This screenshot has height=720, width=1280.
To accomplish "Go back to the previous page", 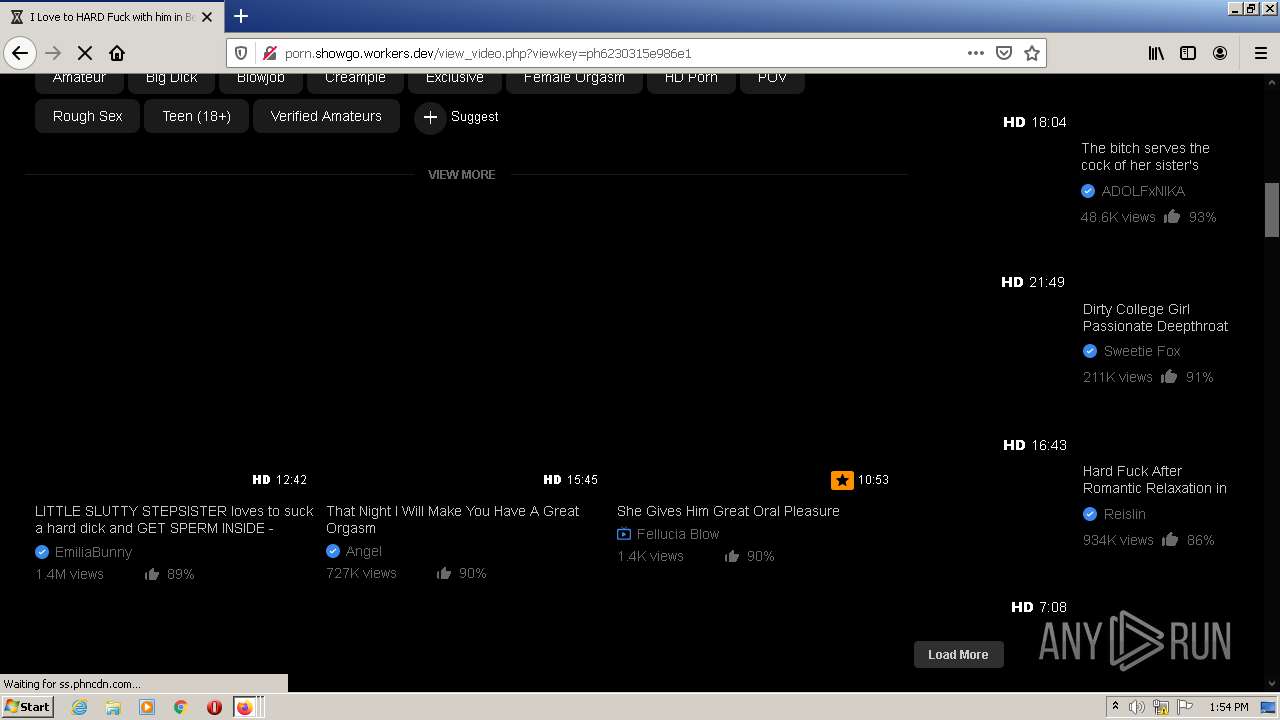I will click(20, 53).
